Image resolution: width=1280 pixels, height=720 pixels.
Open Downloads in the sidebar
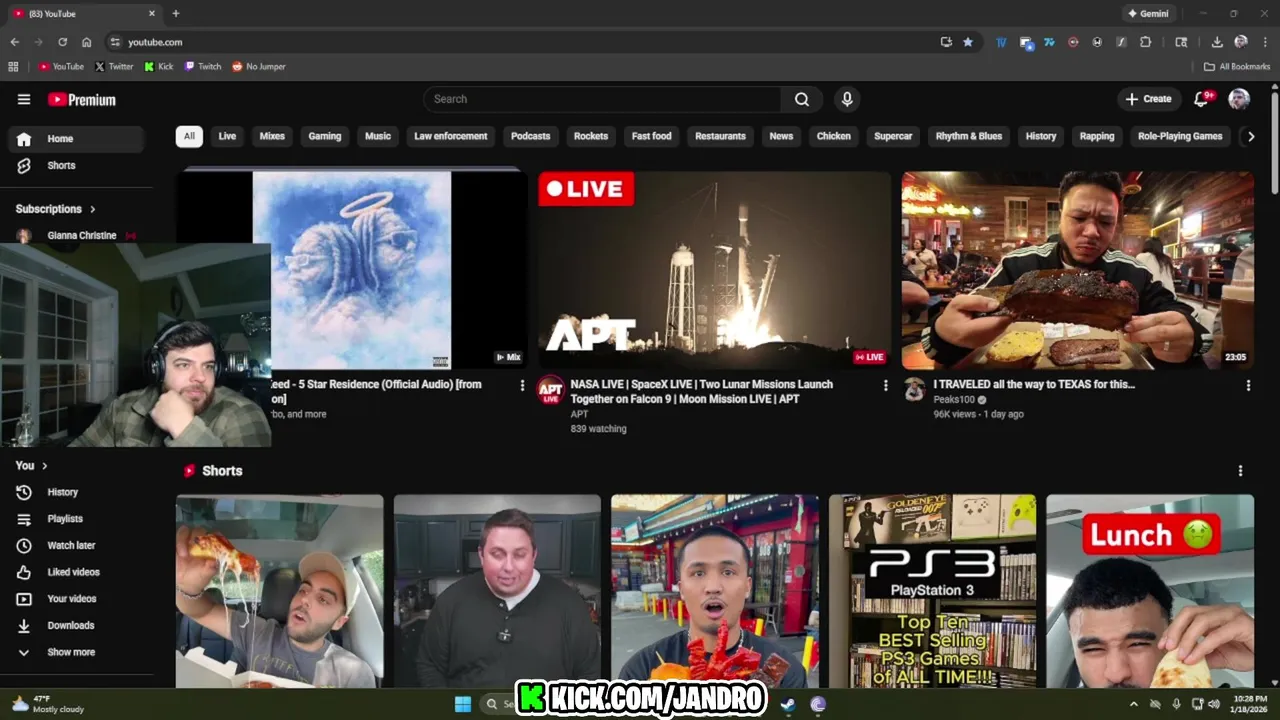point(76,626)
